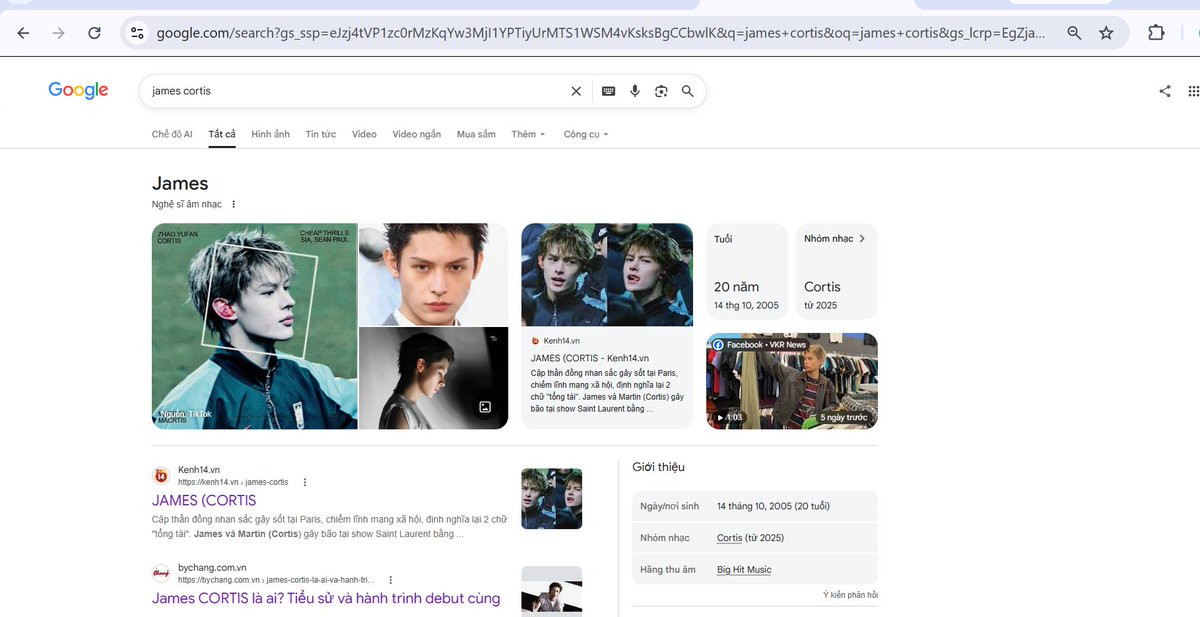The image size is (1200, 617).
Task: Open the on-screen keyboard icon
Action: [608, 91]
